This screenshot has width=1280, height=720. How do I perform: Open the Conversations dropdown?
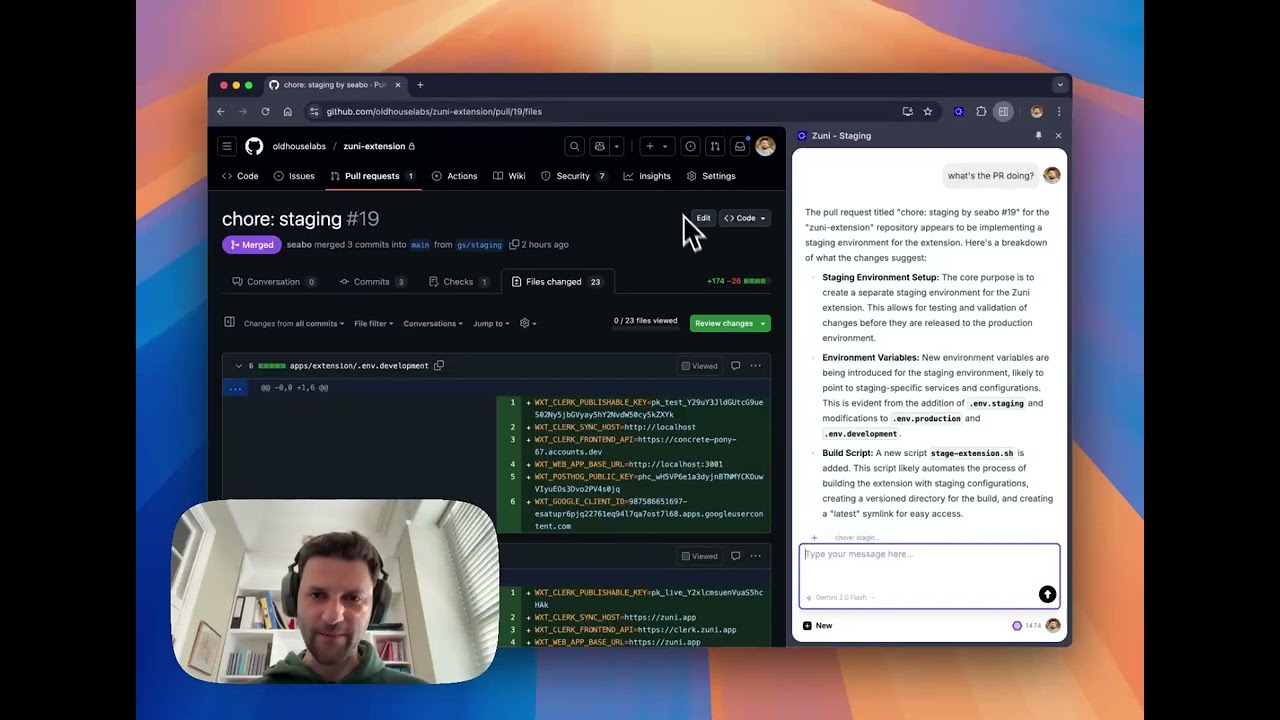click(433, 324)
